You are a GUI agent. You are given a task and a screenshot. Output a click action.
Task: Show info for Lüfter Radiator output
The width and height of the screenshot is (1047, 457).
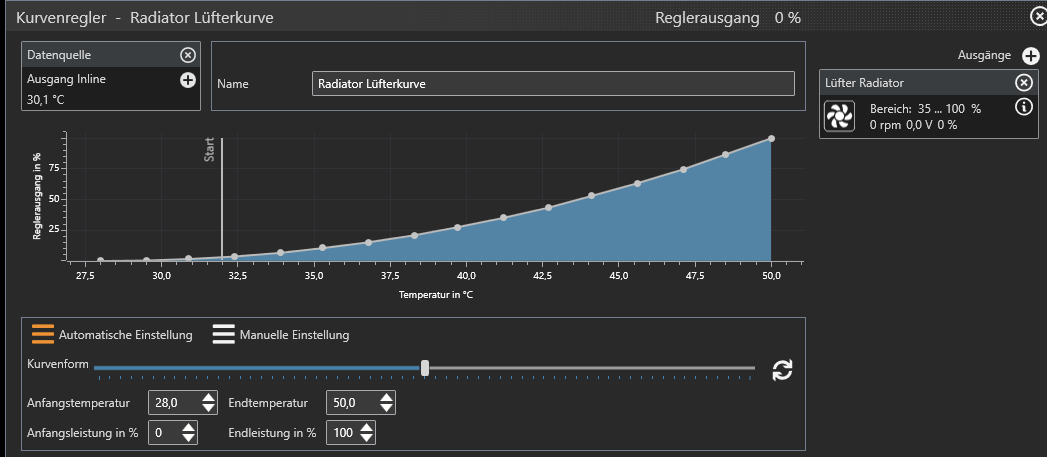(x=1024, y=107)
